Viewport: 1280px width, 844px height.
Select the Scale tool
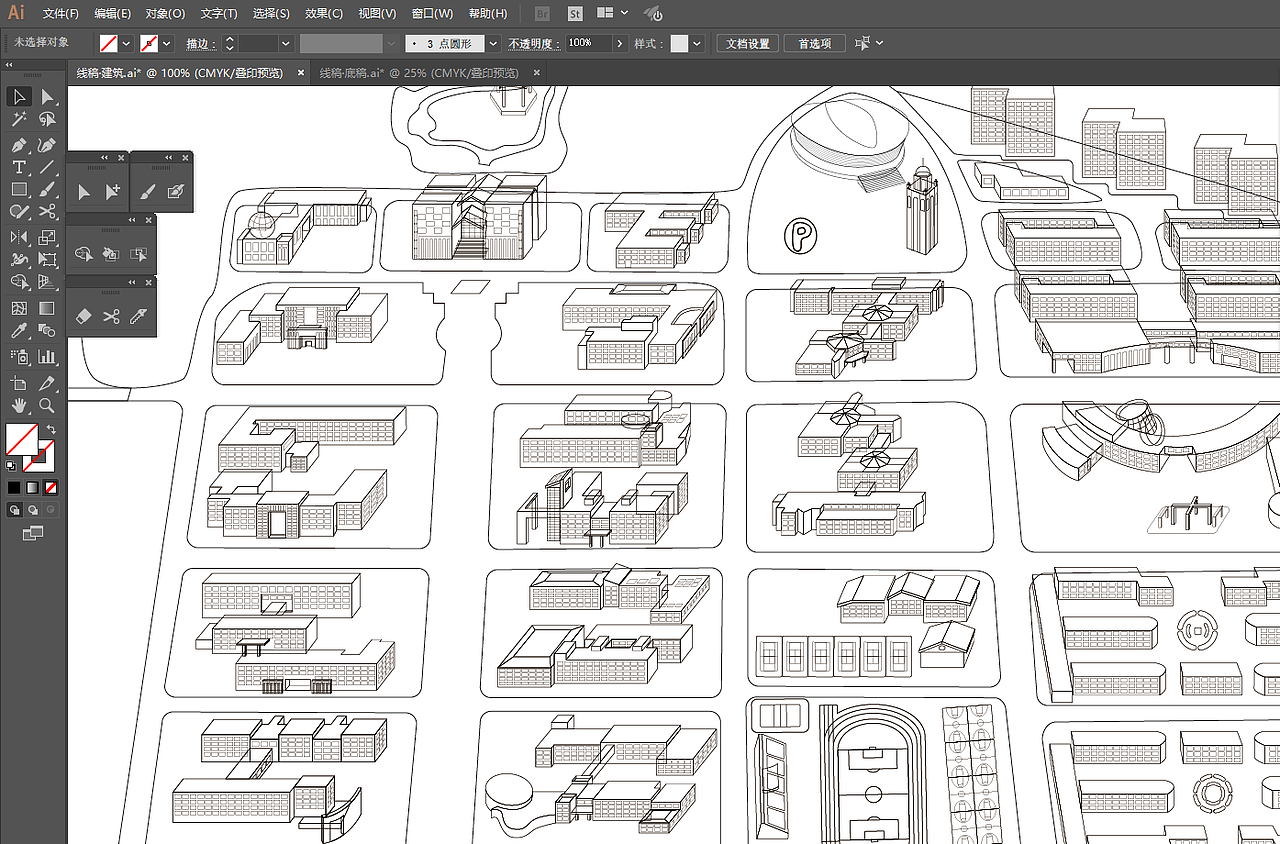(47, 237)
